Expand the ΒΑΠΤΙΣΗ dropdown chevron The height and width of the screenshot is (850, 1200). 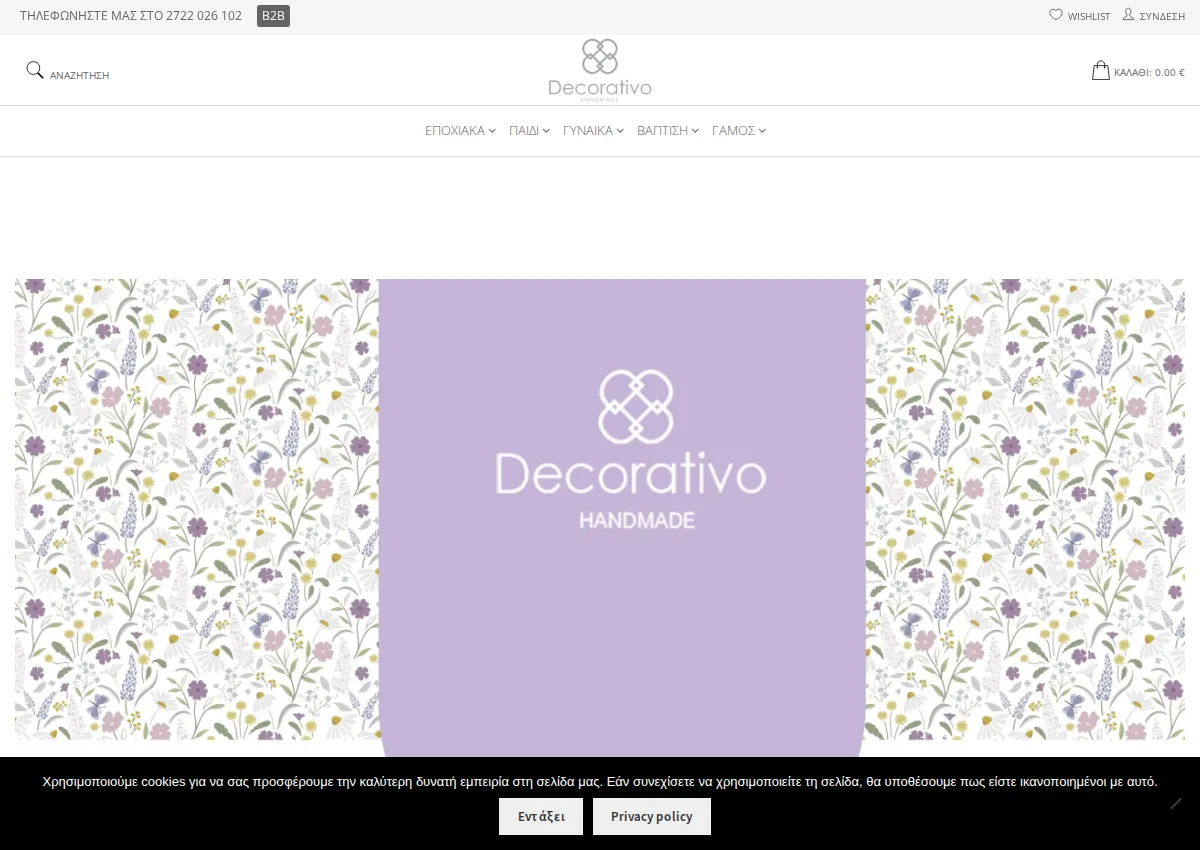point(695,131)
